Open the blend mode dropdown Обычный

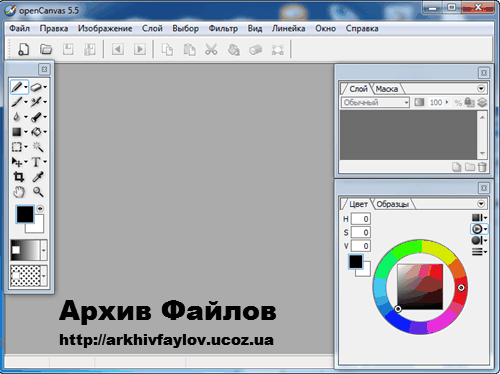pos(375,102)
